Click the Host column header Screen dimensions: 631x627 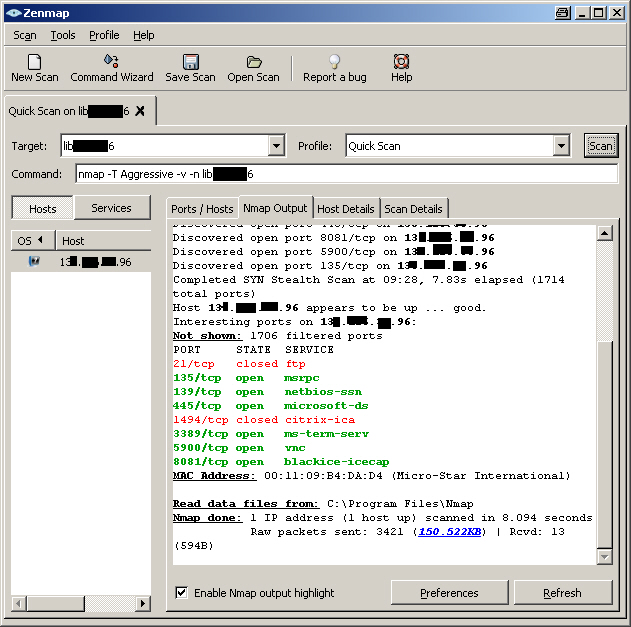click(103, 241)
